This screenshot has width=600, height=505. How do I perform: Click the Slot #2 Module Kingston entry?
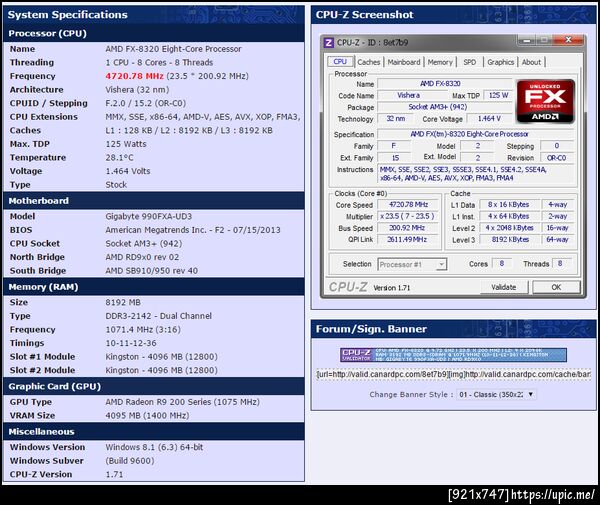click(x=161, y=370)
